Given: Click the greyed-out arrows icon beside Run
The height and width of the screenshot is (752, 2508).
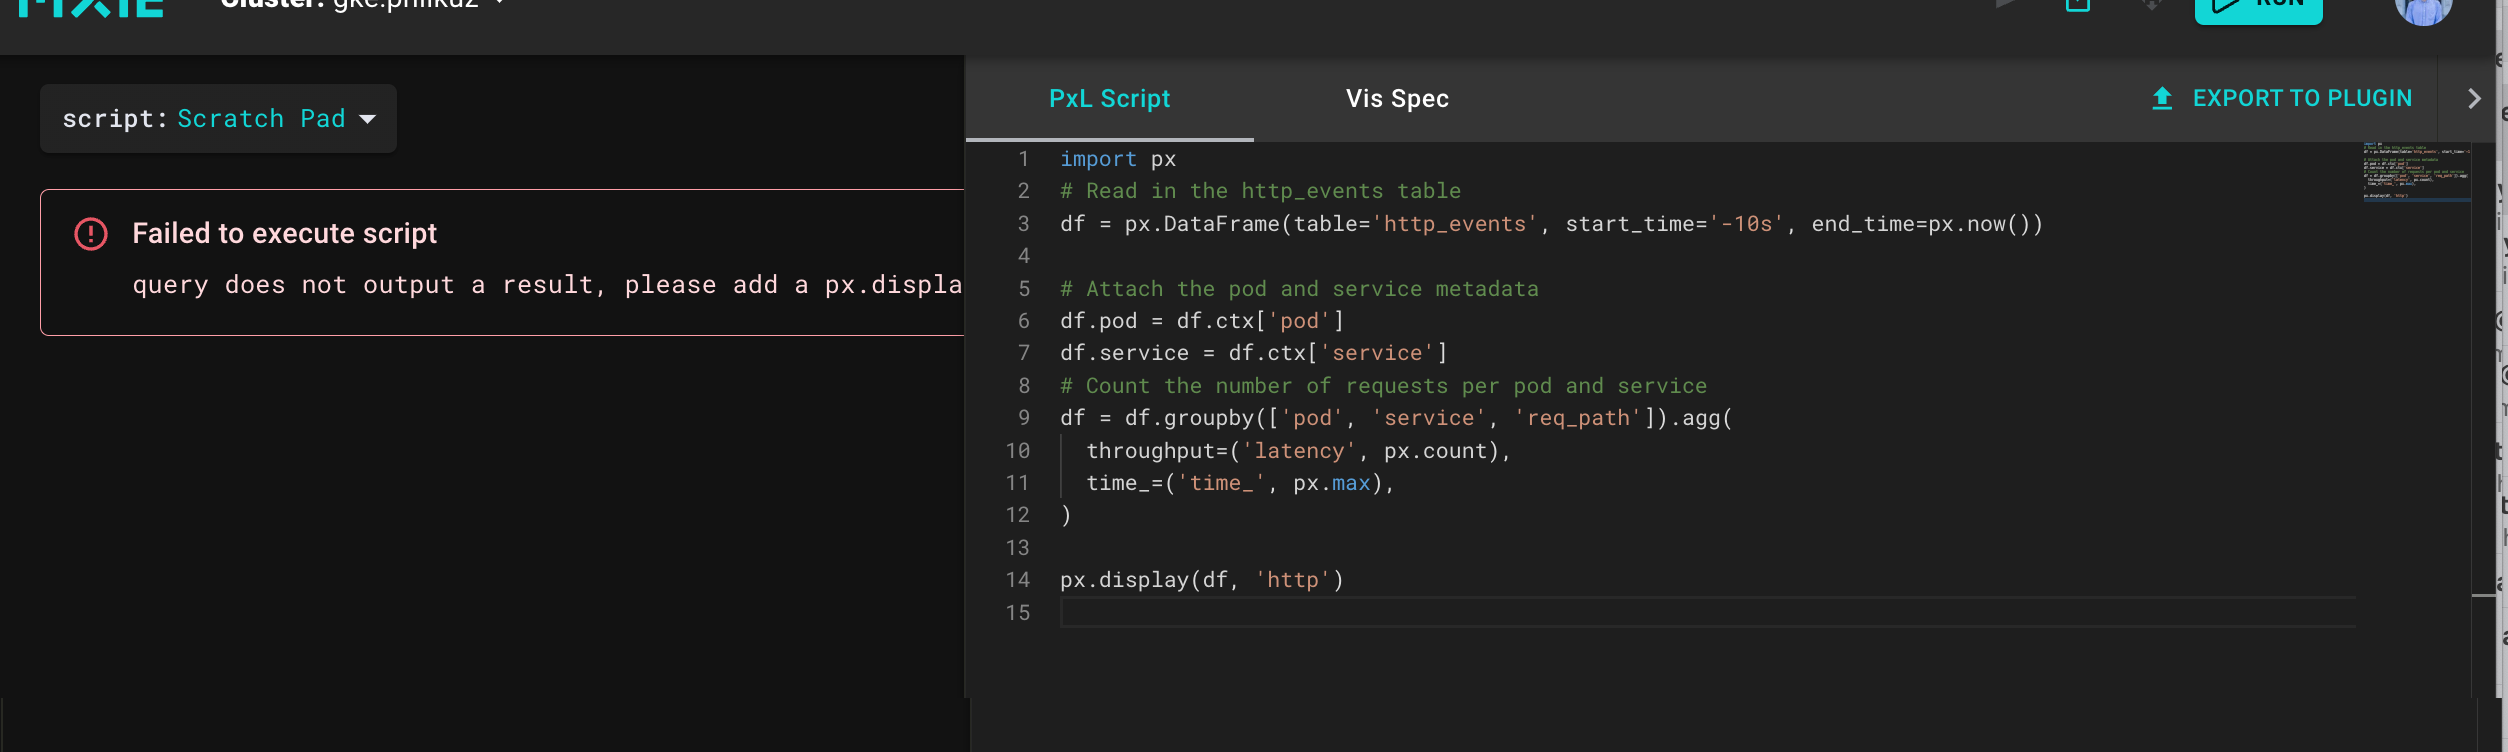Looking at the screenshot, I should [x=2151, y=6].
